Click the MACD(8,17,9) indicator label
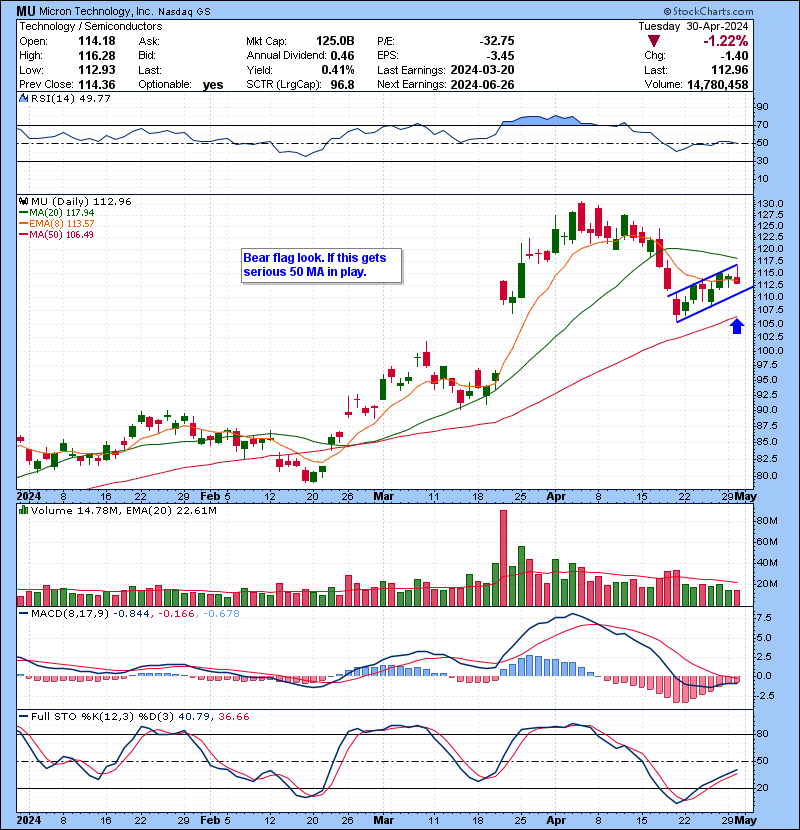This screenshot has height=830, width=800. tap(70, 614)
